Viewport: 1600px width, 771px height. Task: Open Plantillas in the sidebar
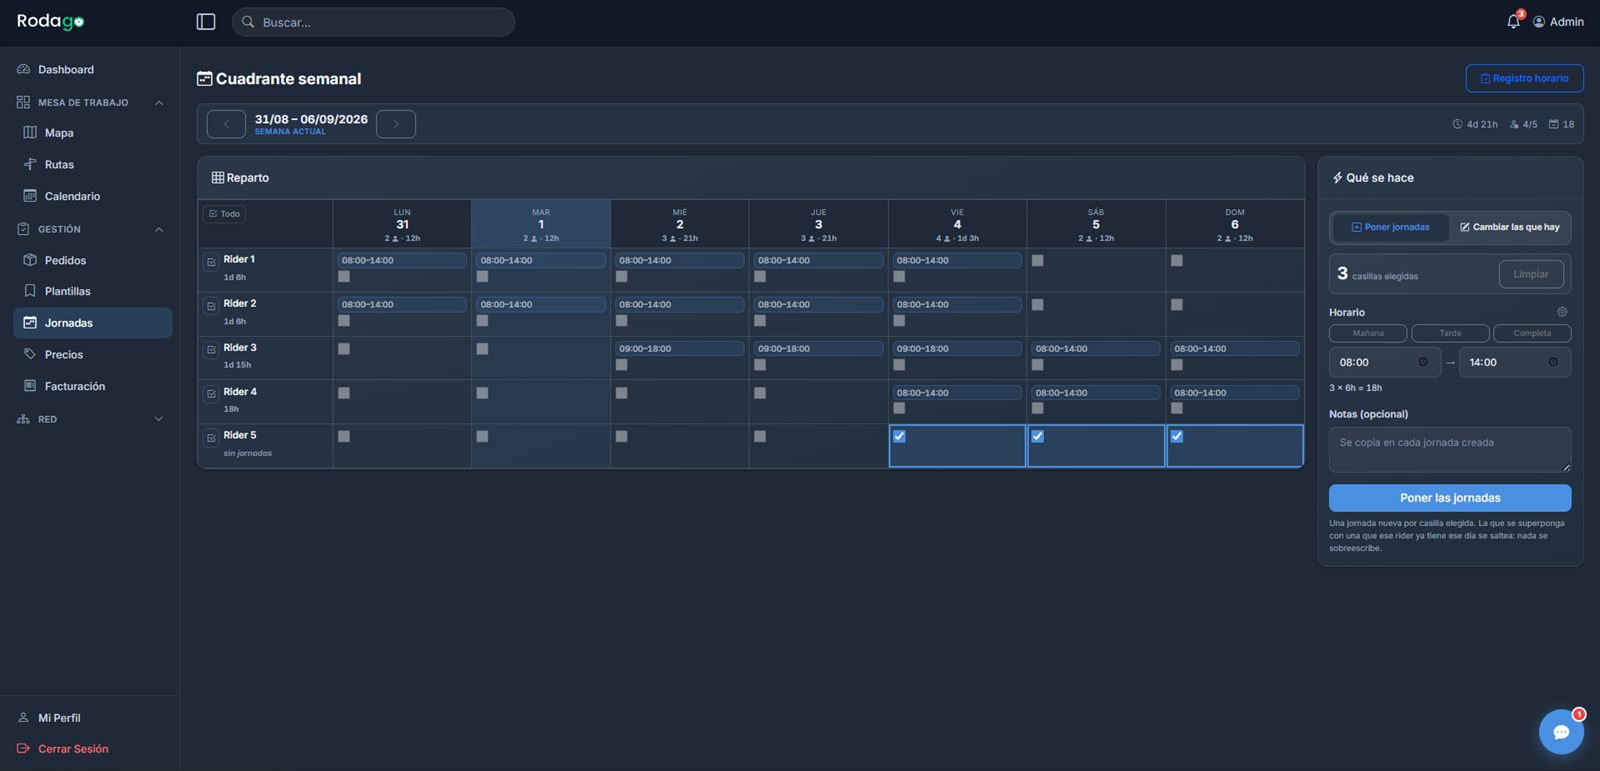point(93,291)
